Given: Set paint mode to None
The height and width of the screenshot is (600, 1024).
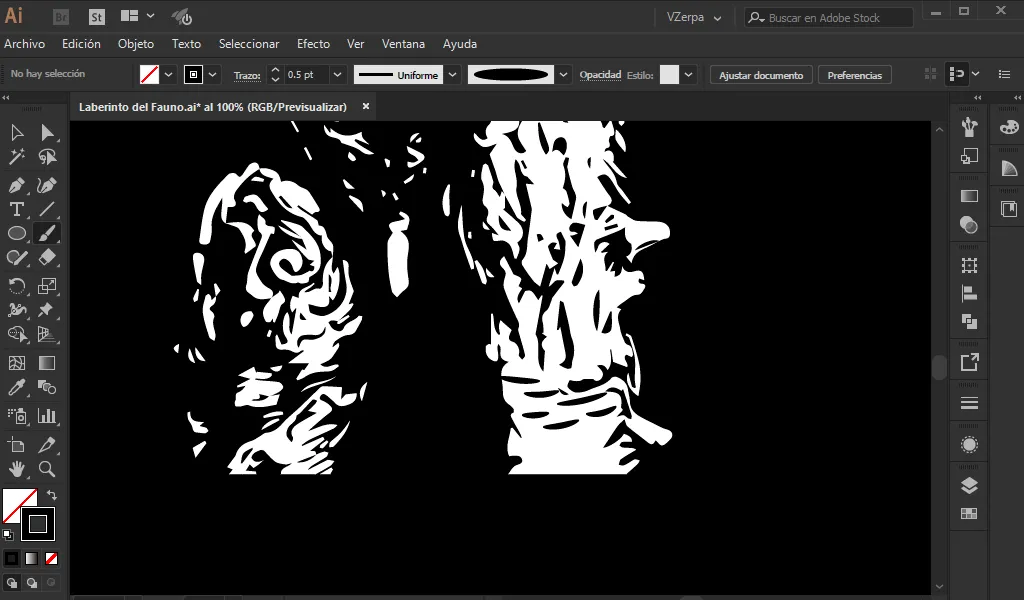Looking at the screenshot, I should (x=52, y=558).
